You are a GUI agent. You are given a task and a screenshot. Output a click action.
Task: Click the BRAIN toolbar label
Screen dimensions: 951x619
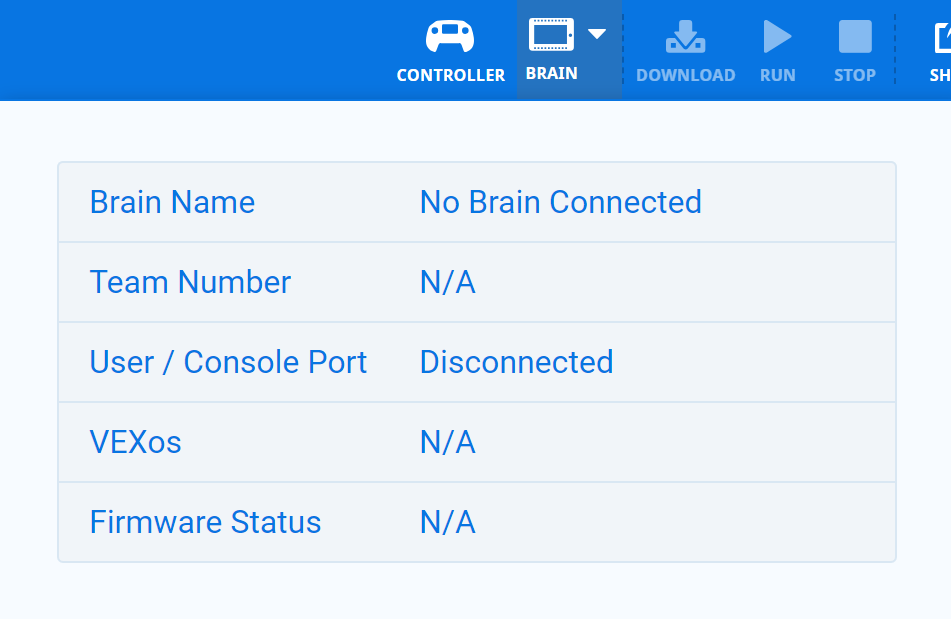[x=551, y=73]
